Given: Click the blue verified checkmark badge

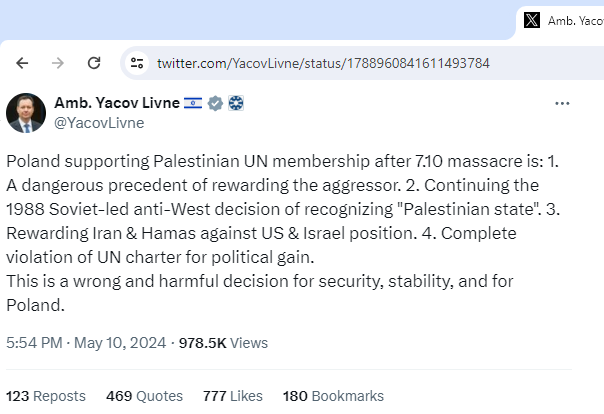Looking at the screenshot, I should click(x=215, y=104).
